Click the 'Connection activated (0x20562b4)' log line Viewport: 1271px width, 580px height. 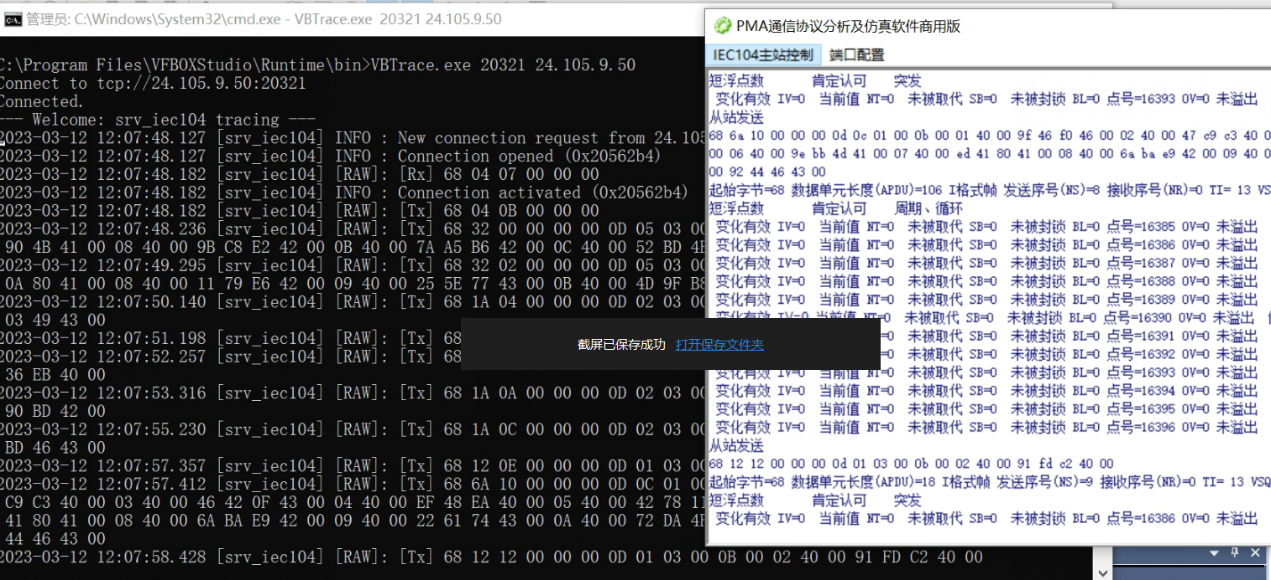point(345,193)
